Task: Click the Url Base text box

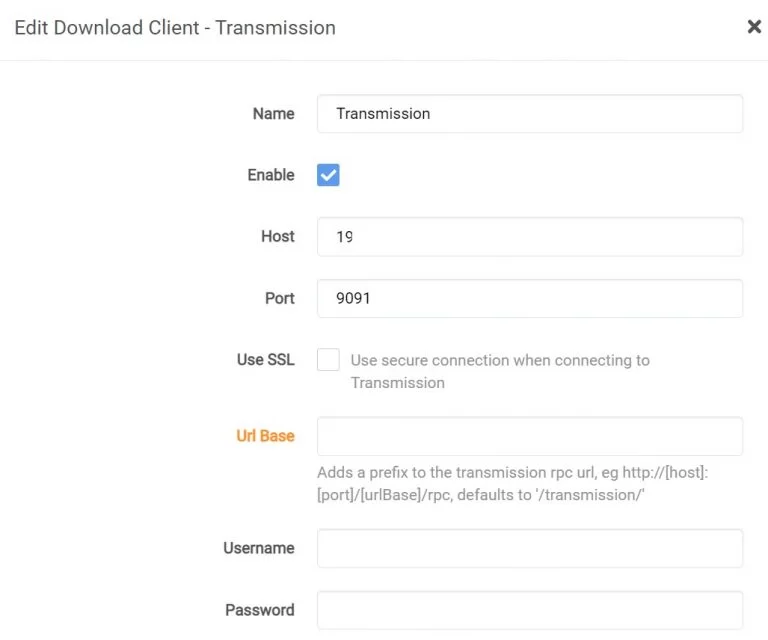Action: click(x=529, y=436)
